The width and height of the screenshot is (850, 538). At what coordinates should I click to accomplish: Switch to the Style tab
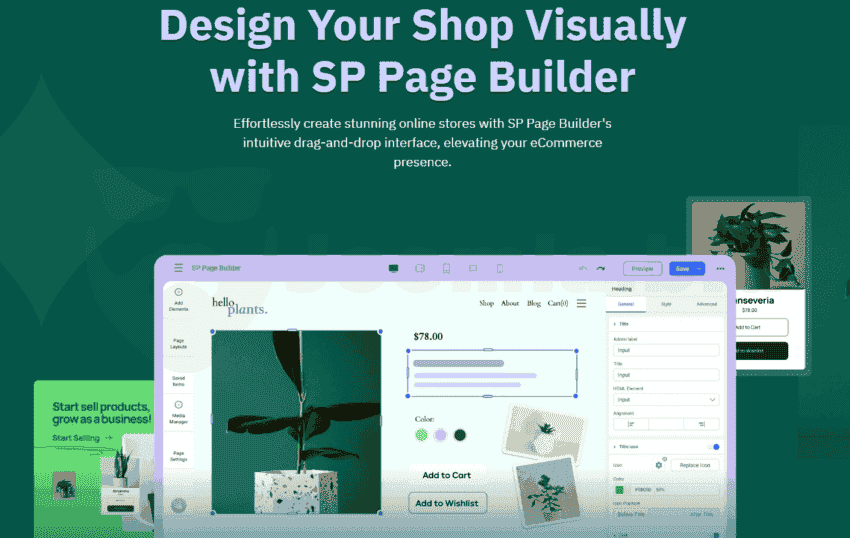point(666,303)
